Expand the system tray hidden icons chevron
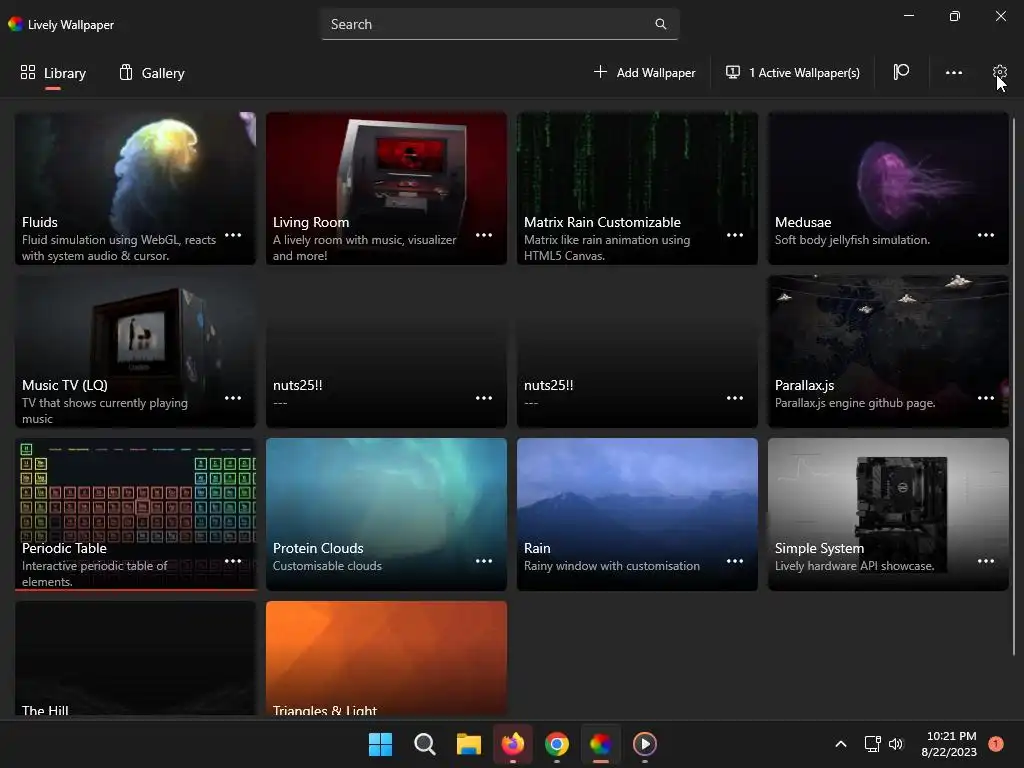This screenshot has width=1024, height=768. [x=841, y=744]
